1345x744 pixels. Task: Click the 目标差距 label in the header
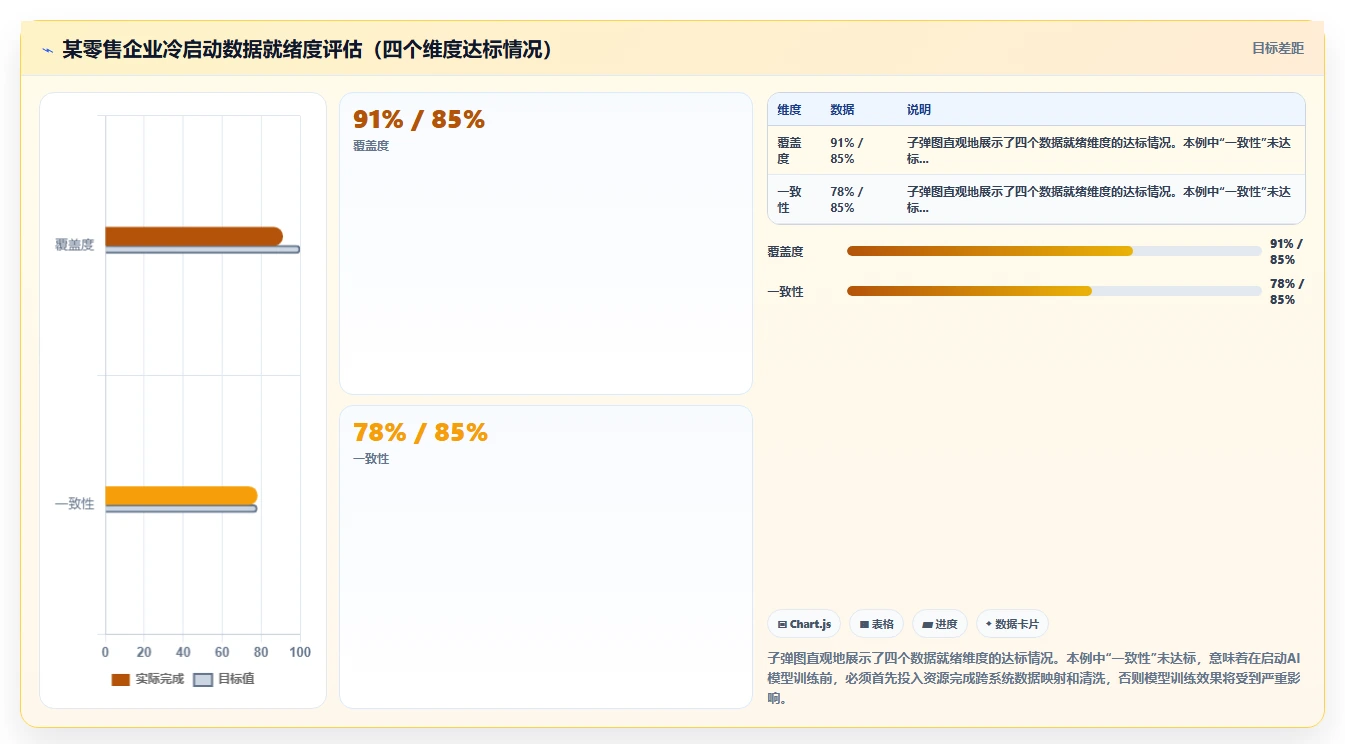[1278, 48]
